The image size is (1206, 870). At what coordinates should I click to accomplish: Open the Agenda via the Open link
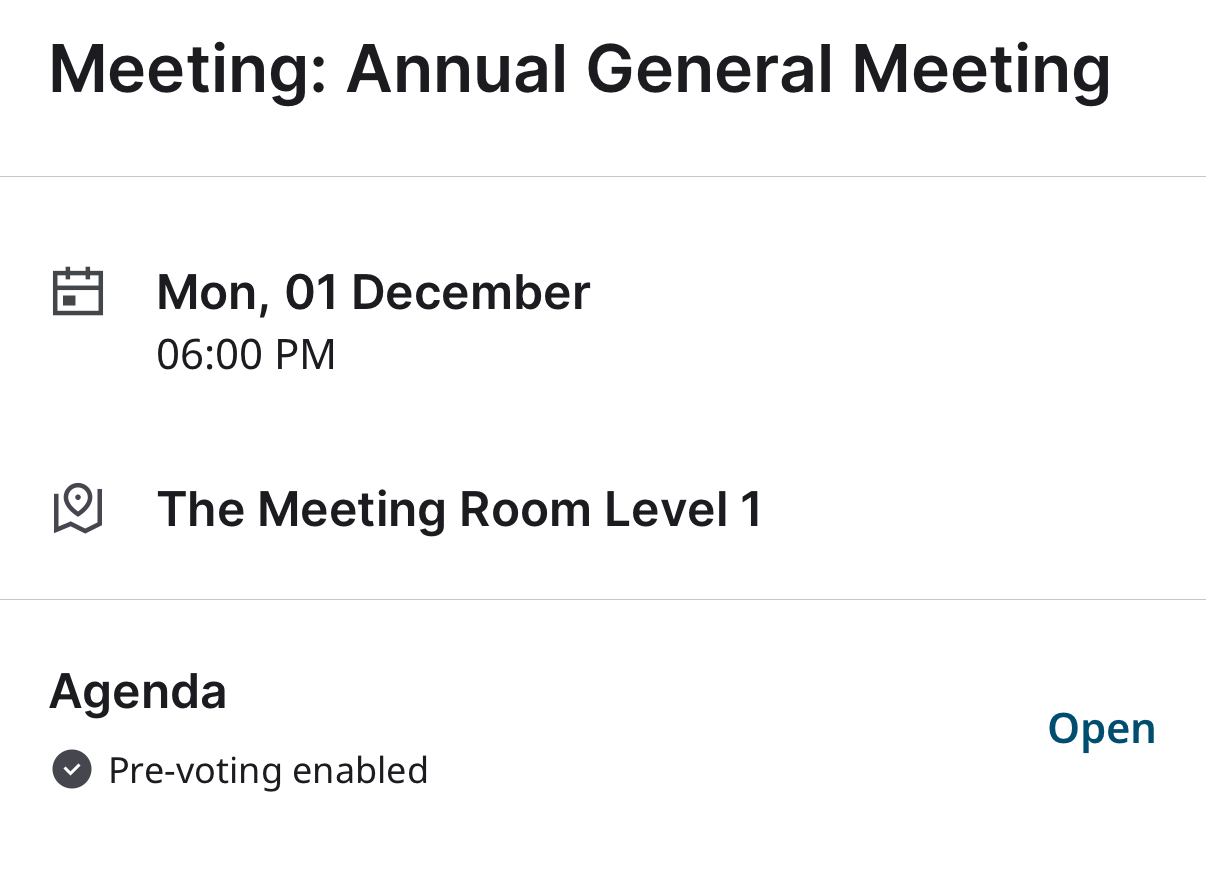click(1101, 729)
